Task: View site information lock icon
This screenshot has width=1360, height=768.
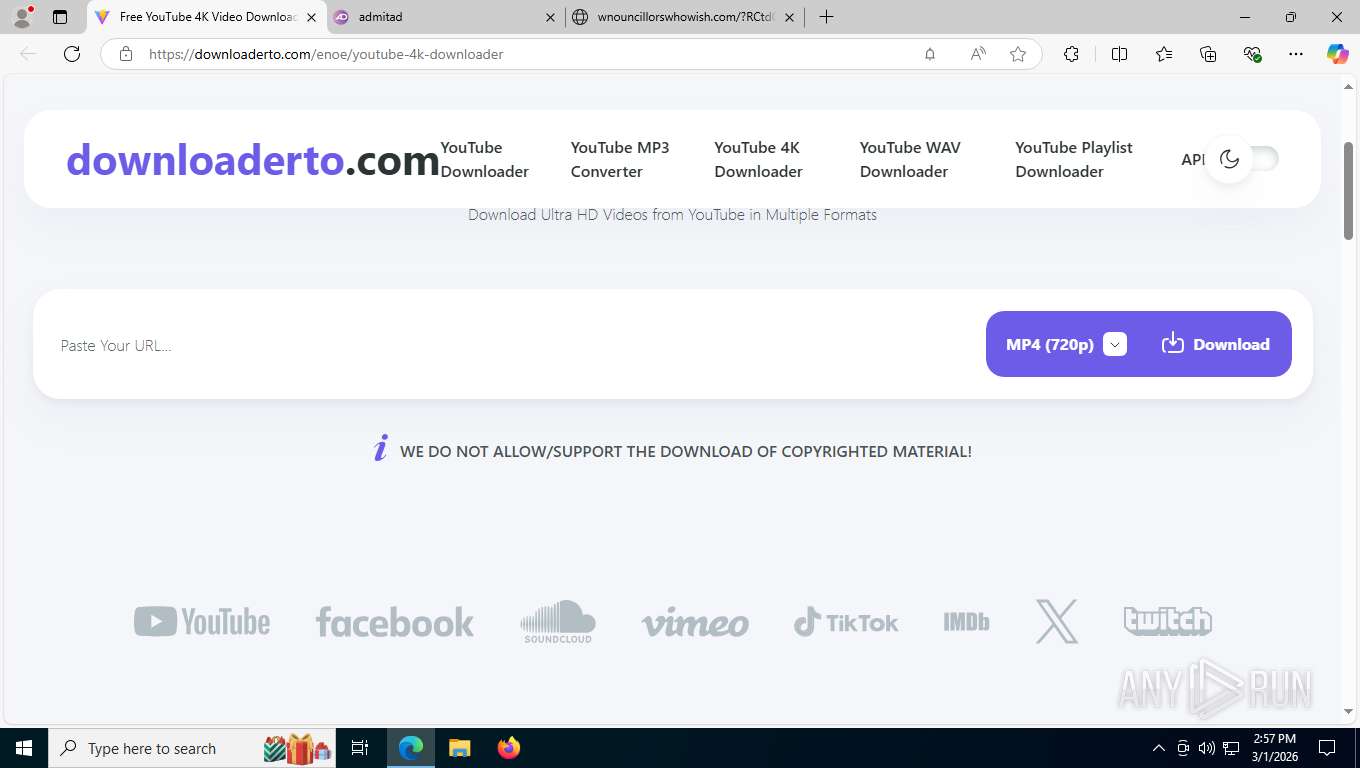Action: [x=126, y=54]
